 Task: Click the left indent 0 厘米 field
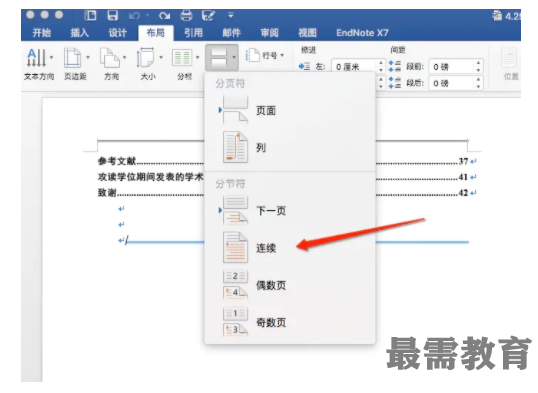[354, 67]
